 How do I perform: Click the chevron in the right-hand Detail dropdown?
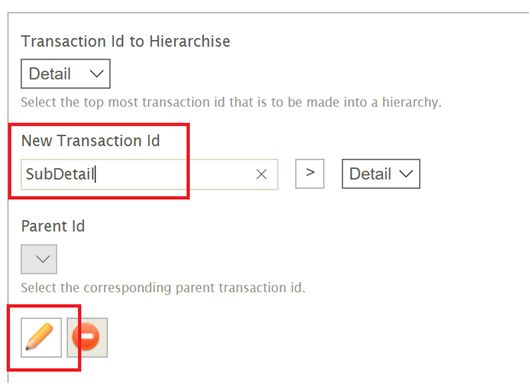[406, 174]
